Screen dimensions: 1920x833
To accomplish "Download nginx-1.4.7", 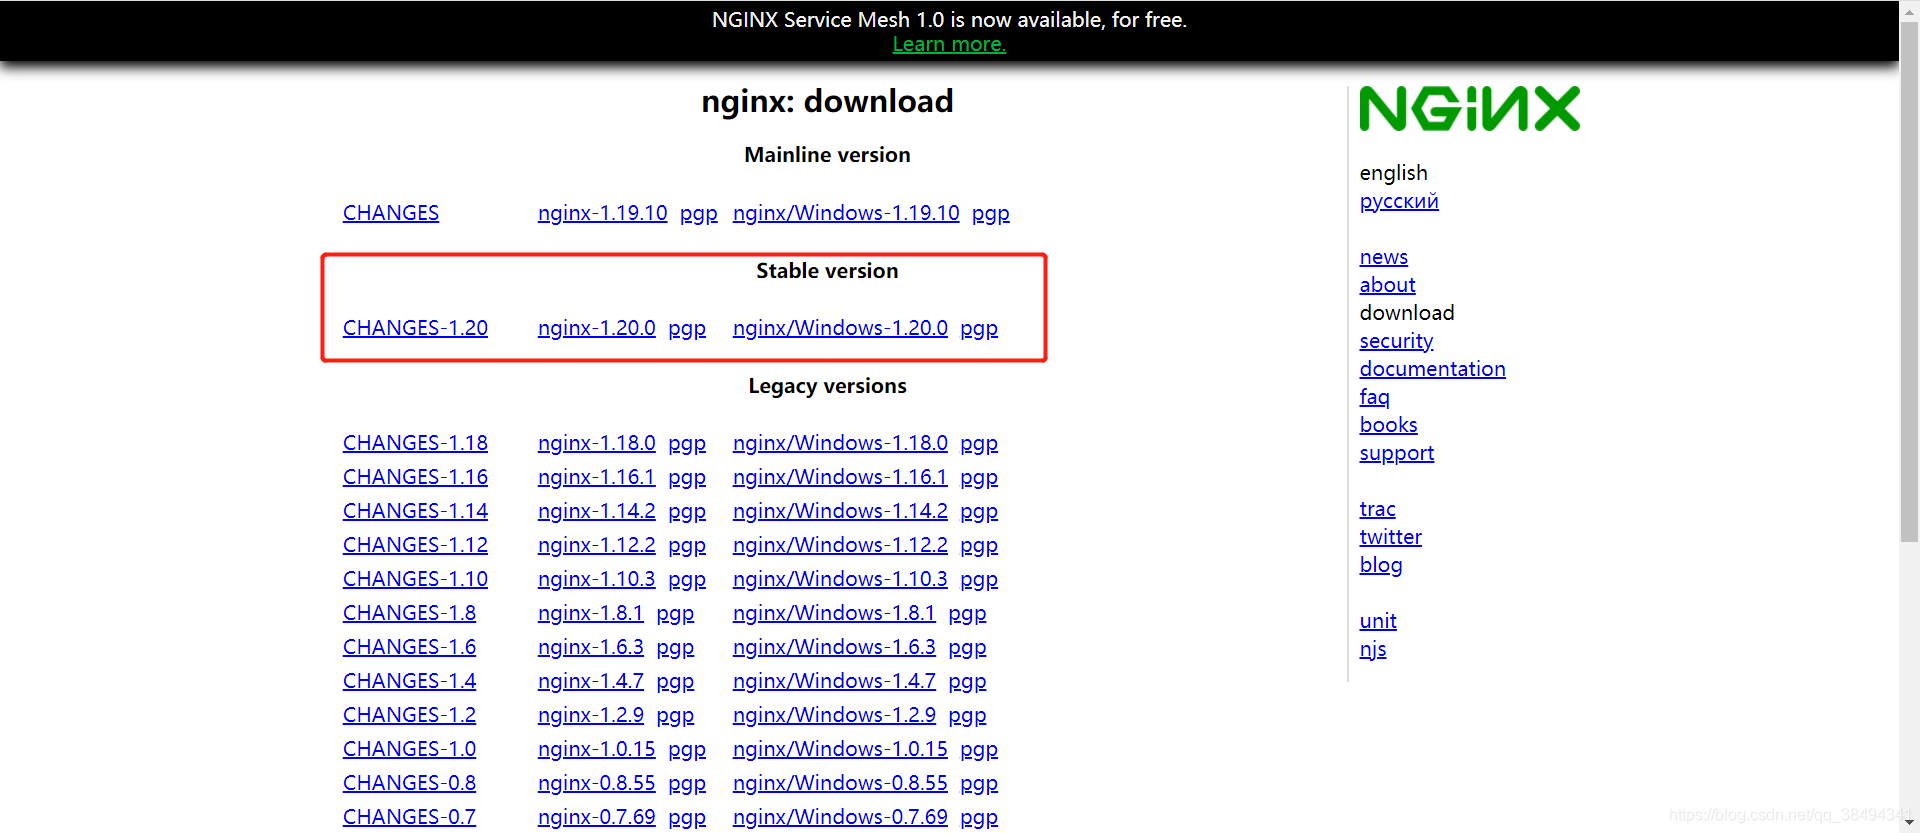I will point(590,681).
